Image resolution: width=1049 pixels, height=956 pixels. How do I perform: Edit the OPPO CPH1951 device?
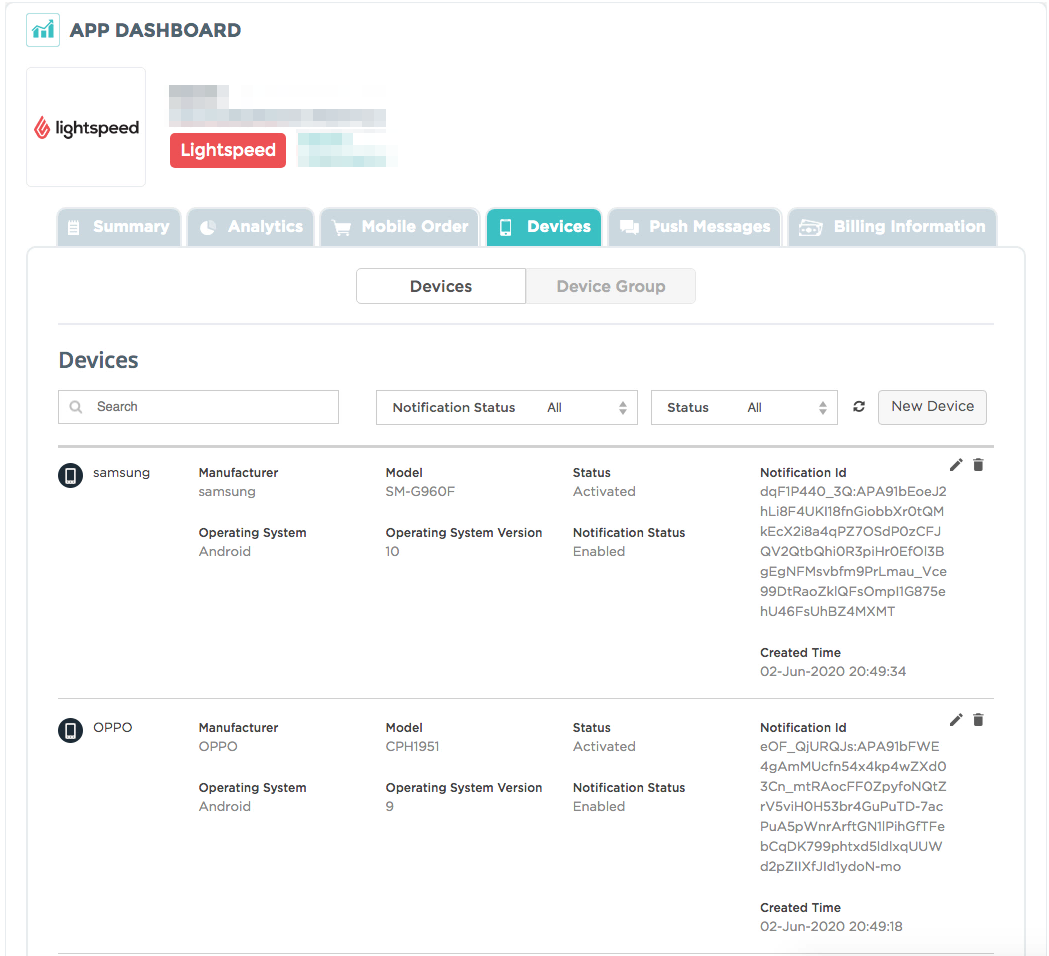tap(956, 719)
